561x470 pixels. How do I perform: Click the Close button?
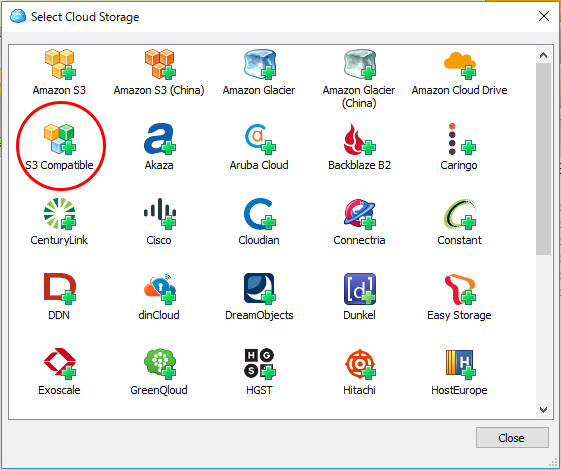tap(512, 437)
